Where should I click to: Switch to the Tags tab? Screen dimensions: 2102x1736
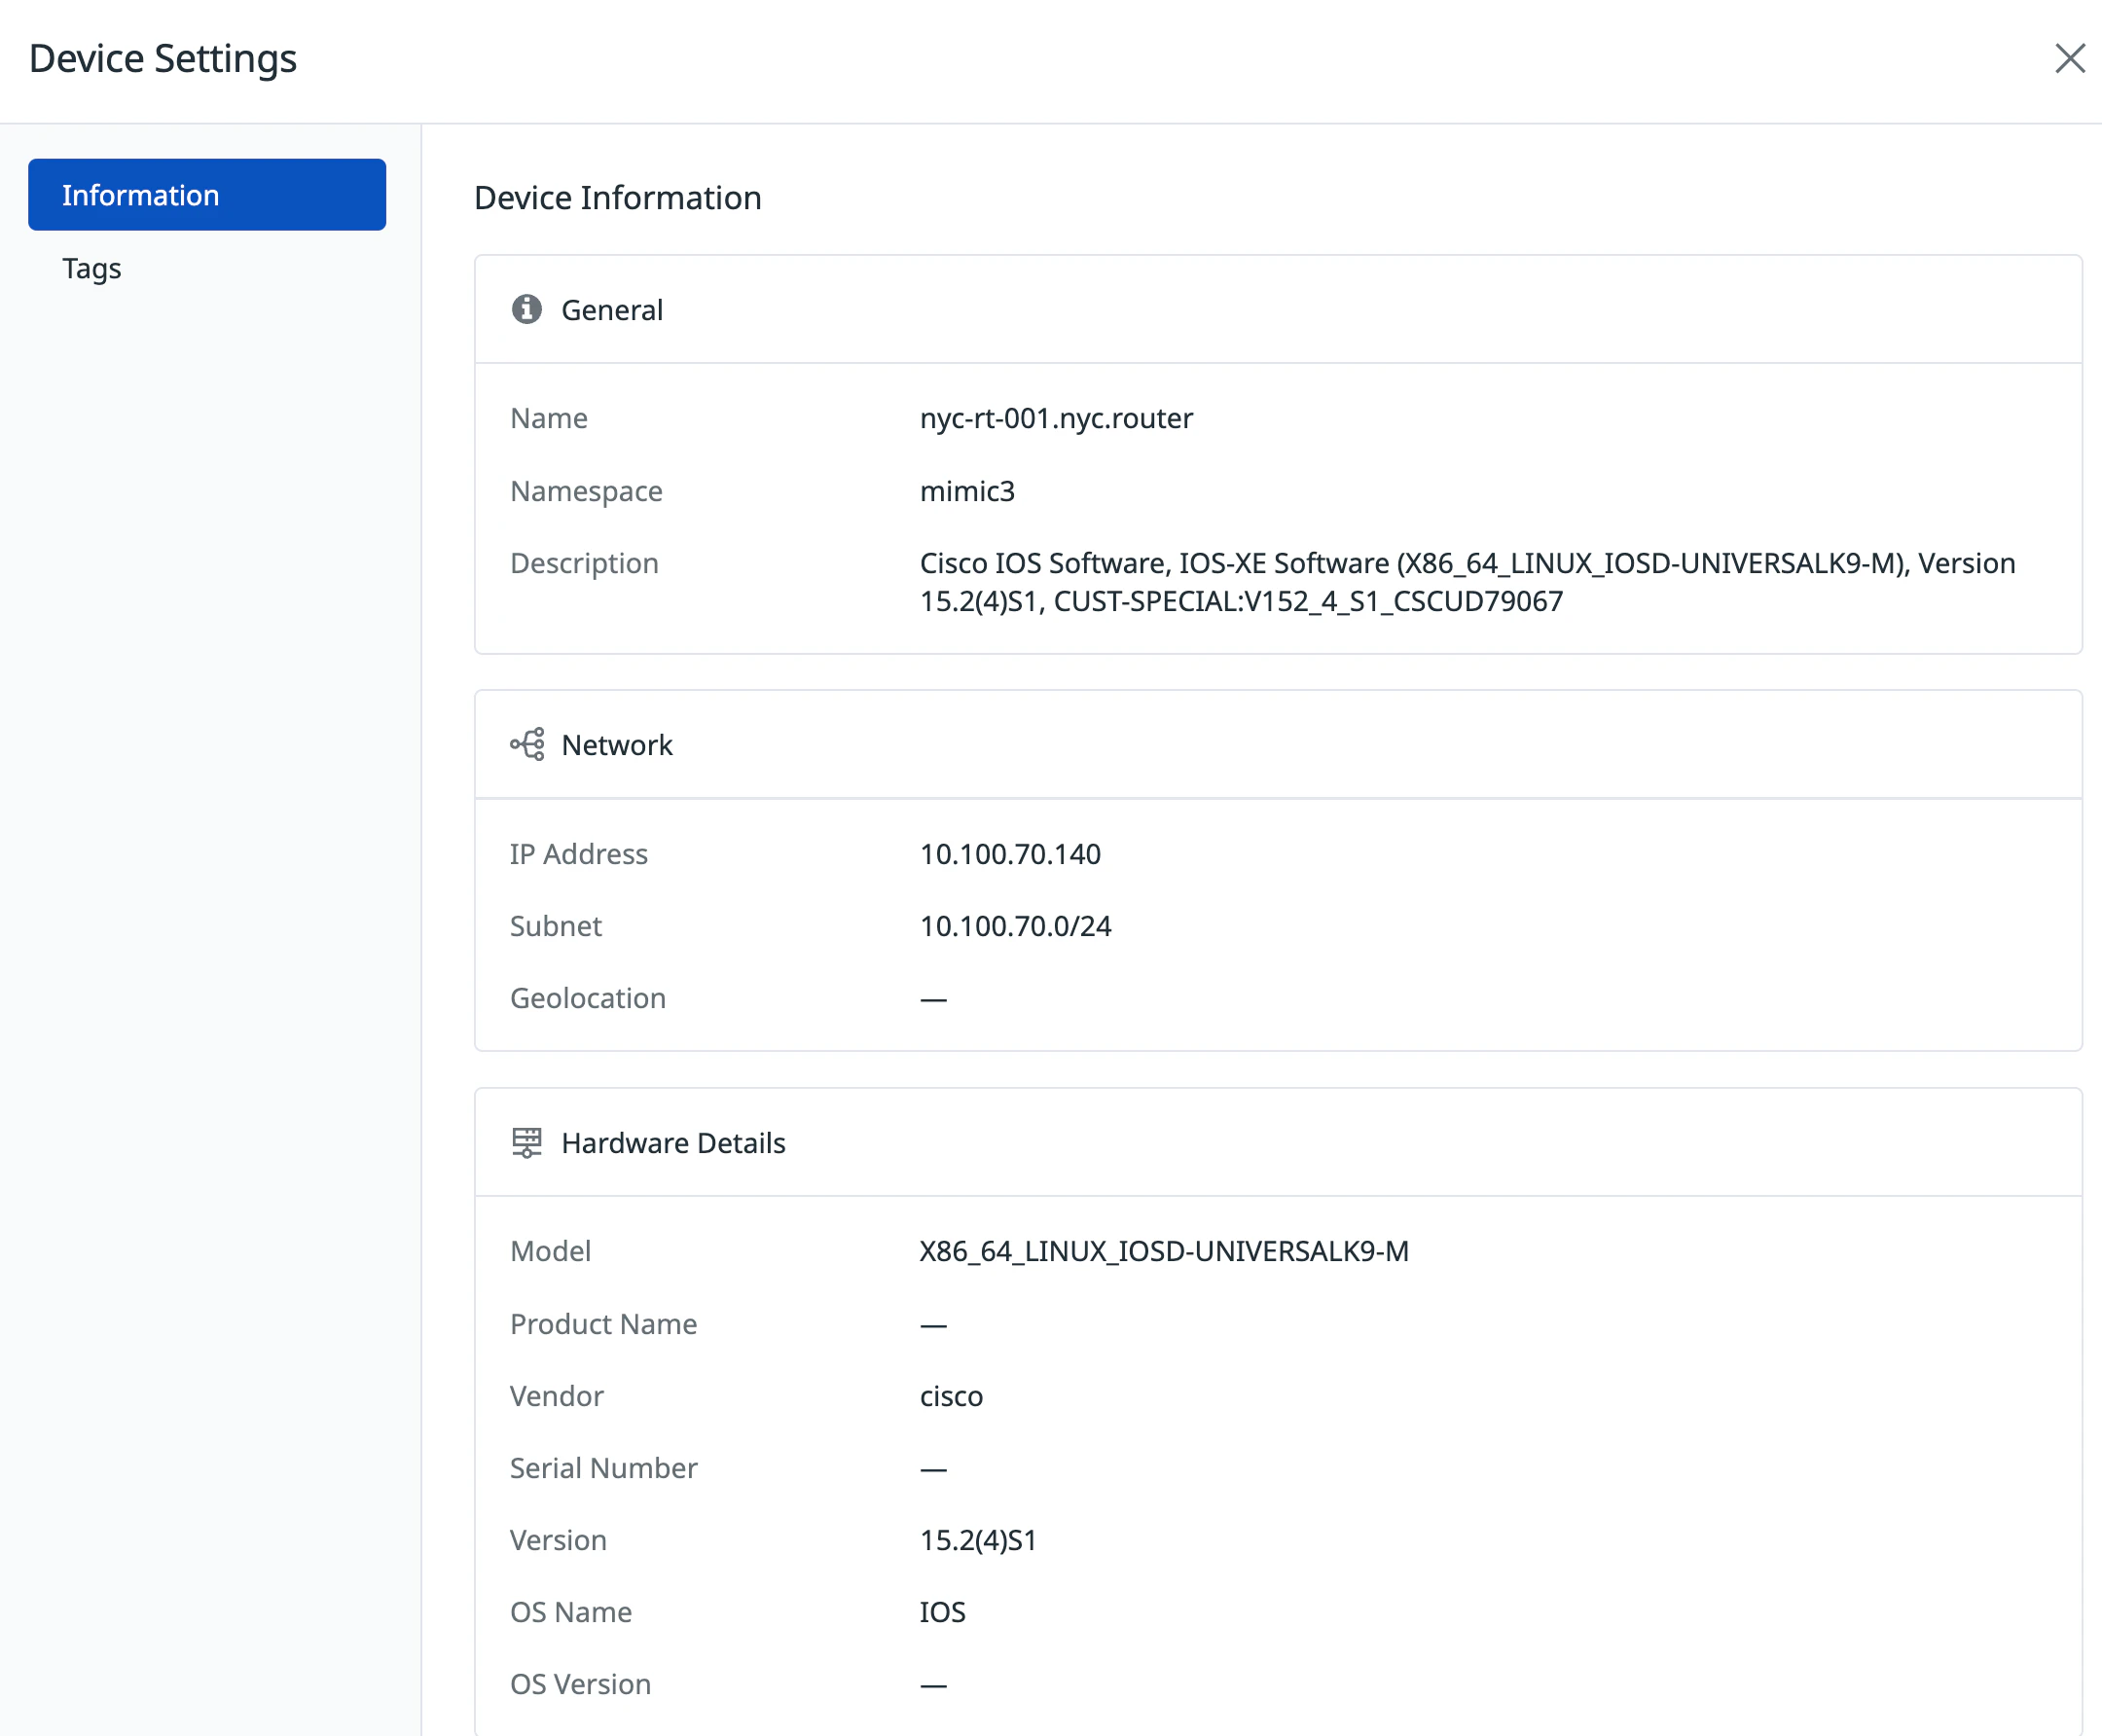pos(92,268)
